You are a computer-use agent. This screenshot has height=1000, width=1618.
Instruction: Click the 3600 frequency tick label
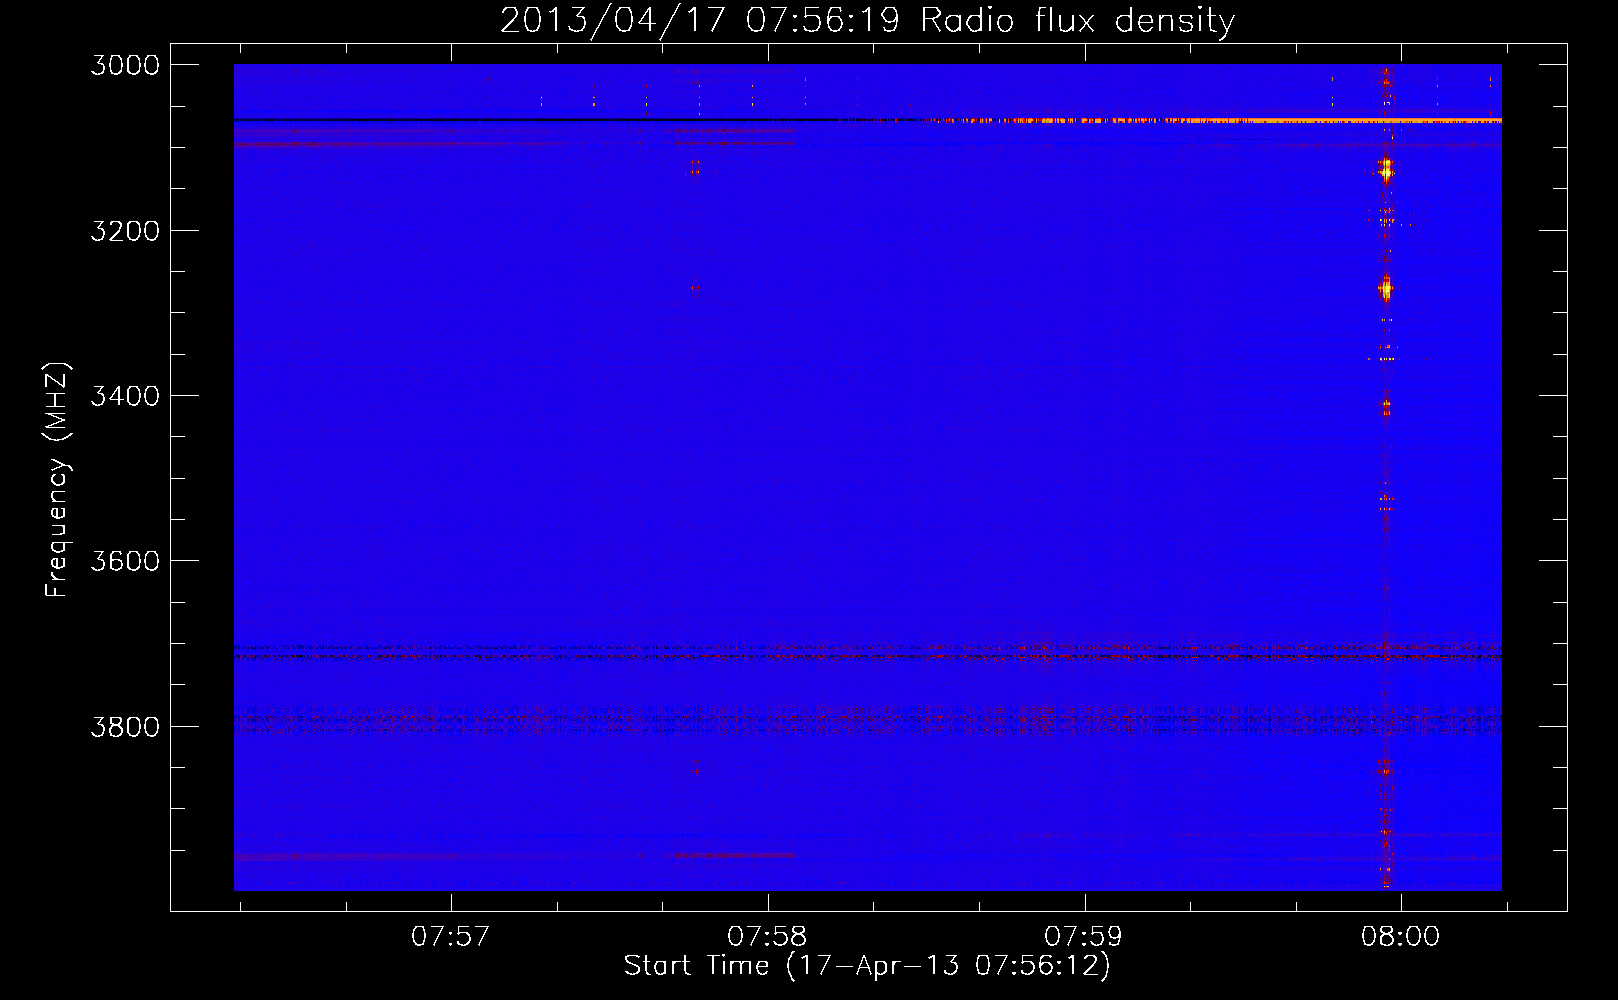tap(125, 561)
